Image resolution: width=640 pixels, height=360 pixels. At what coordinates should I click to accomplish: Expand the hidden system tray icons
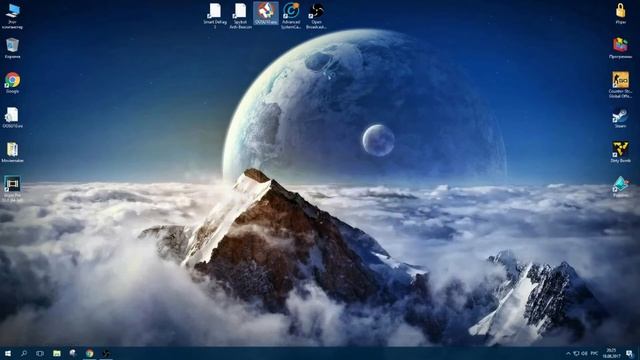coord(568,353)
